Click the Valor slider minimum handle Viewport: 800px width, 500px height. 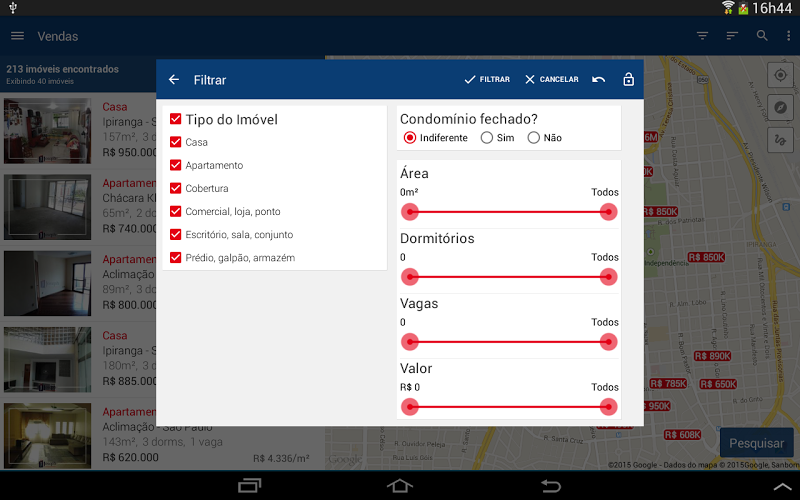pyautogui.click(x=410, y=407)
